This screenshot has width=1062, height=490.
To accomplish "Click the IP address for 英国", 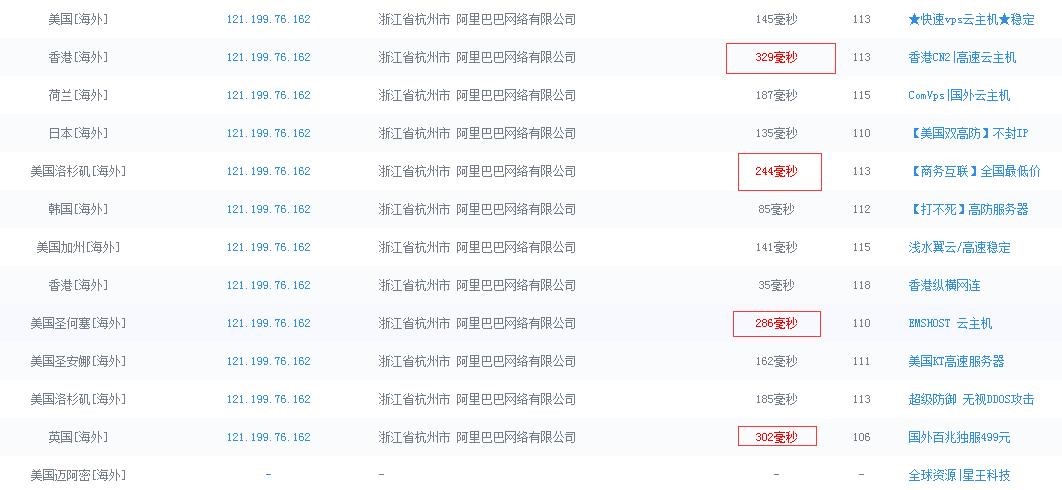I will pos(268,437).
